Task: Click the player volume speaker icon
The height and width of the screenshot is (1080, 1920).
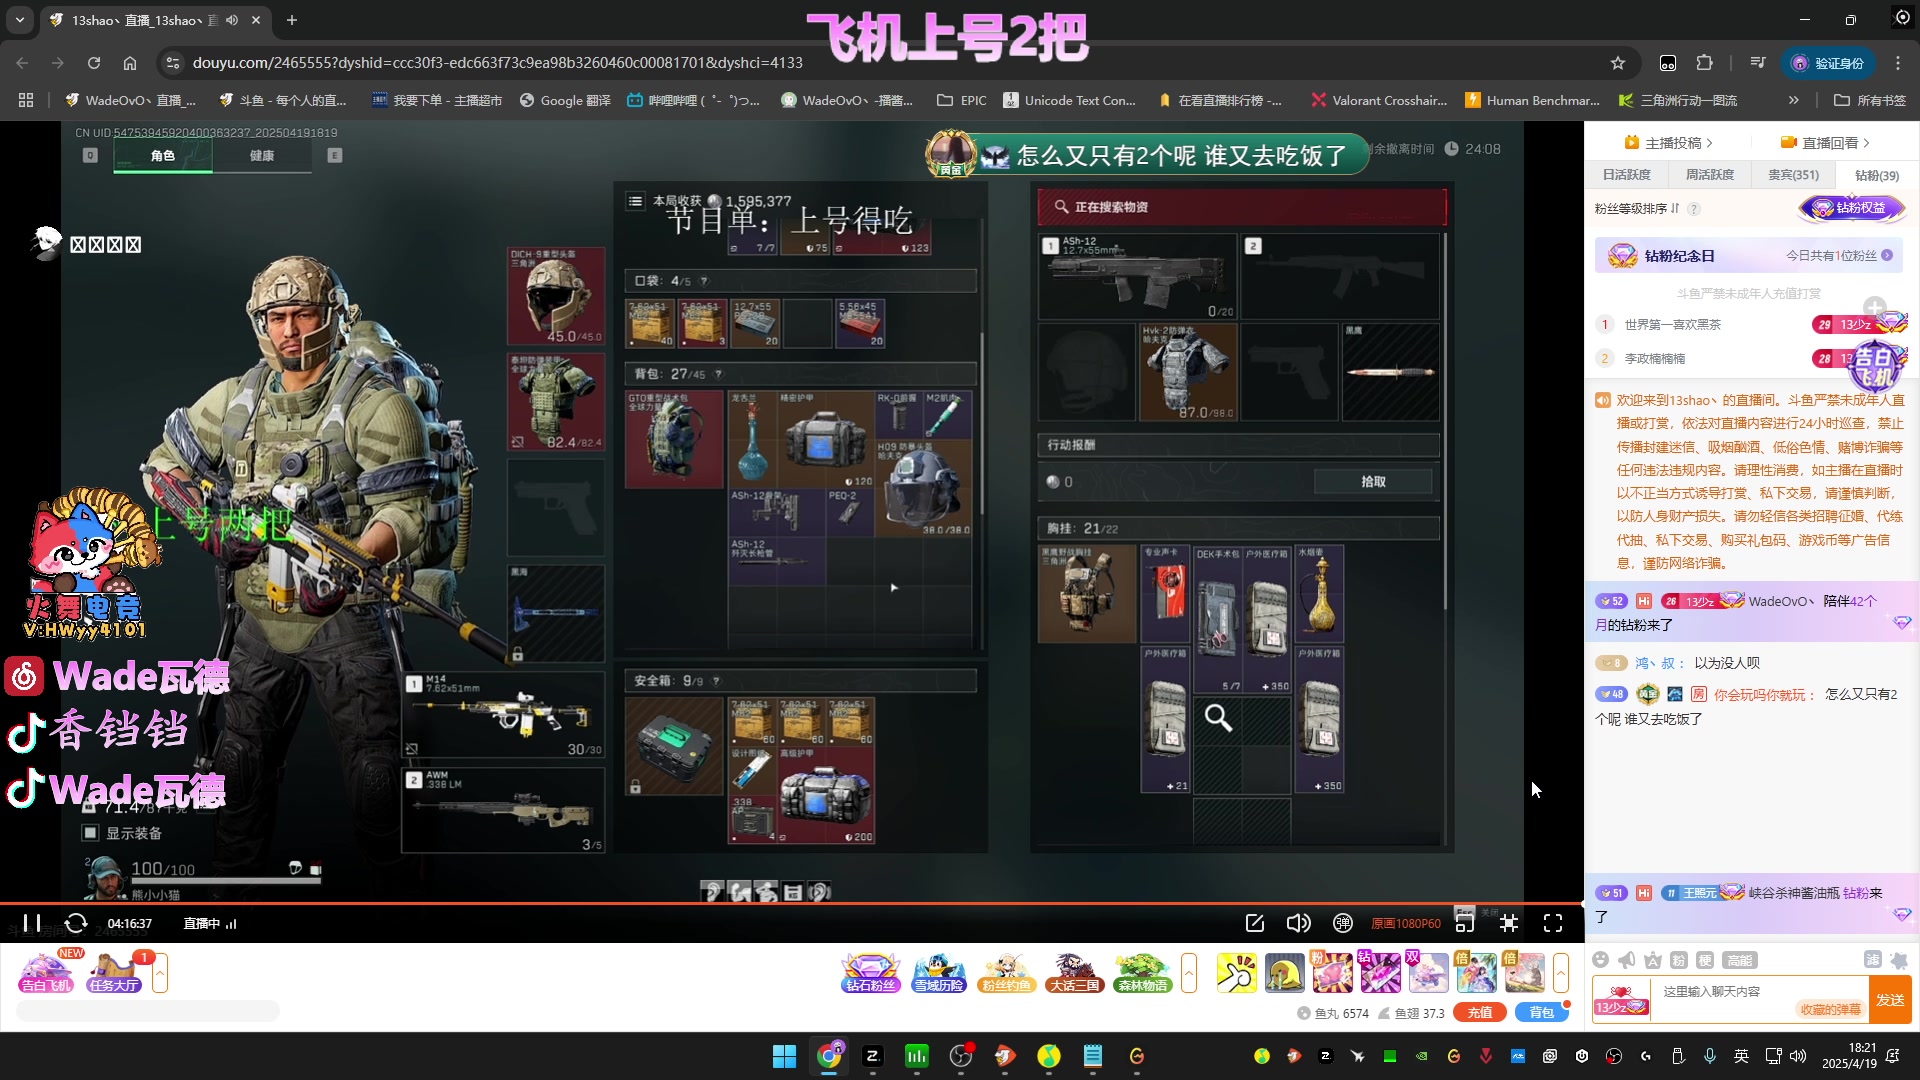Action: [1298, 923]
